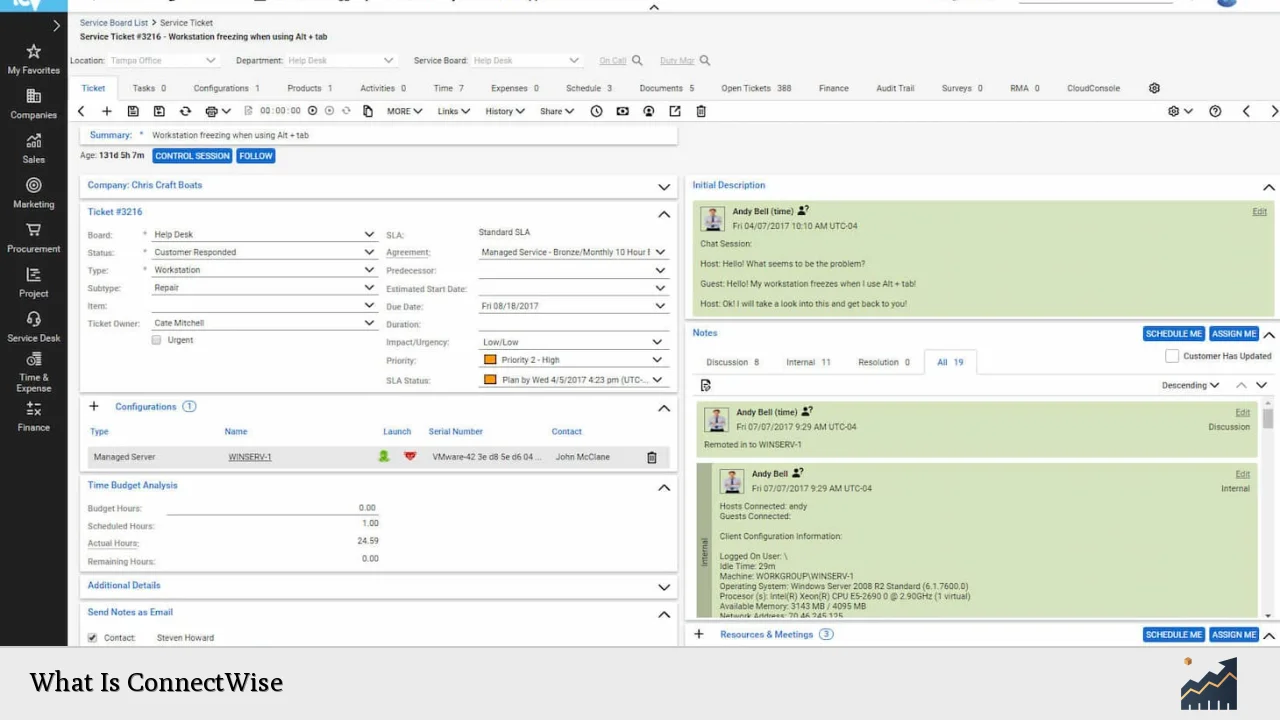Click the clock icon in toolbar
Screen dimensions: 1280x720
(597, 111)
